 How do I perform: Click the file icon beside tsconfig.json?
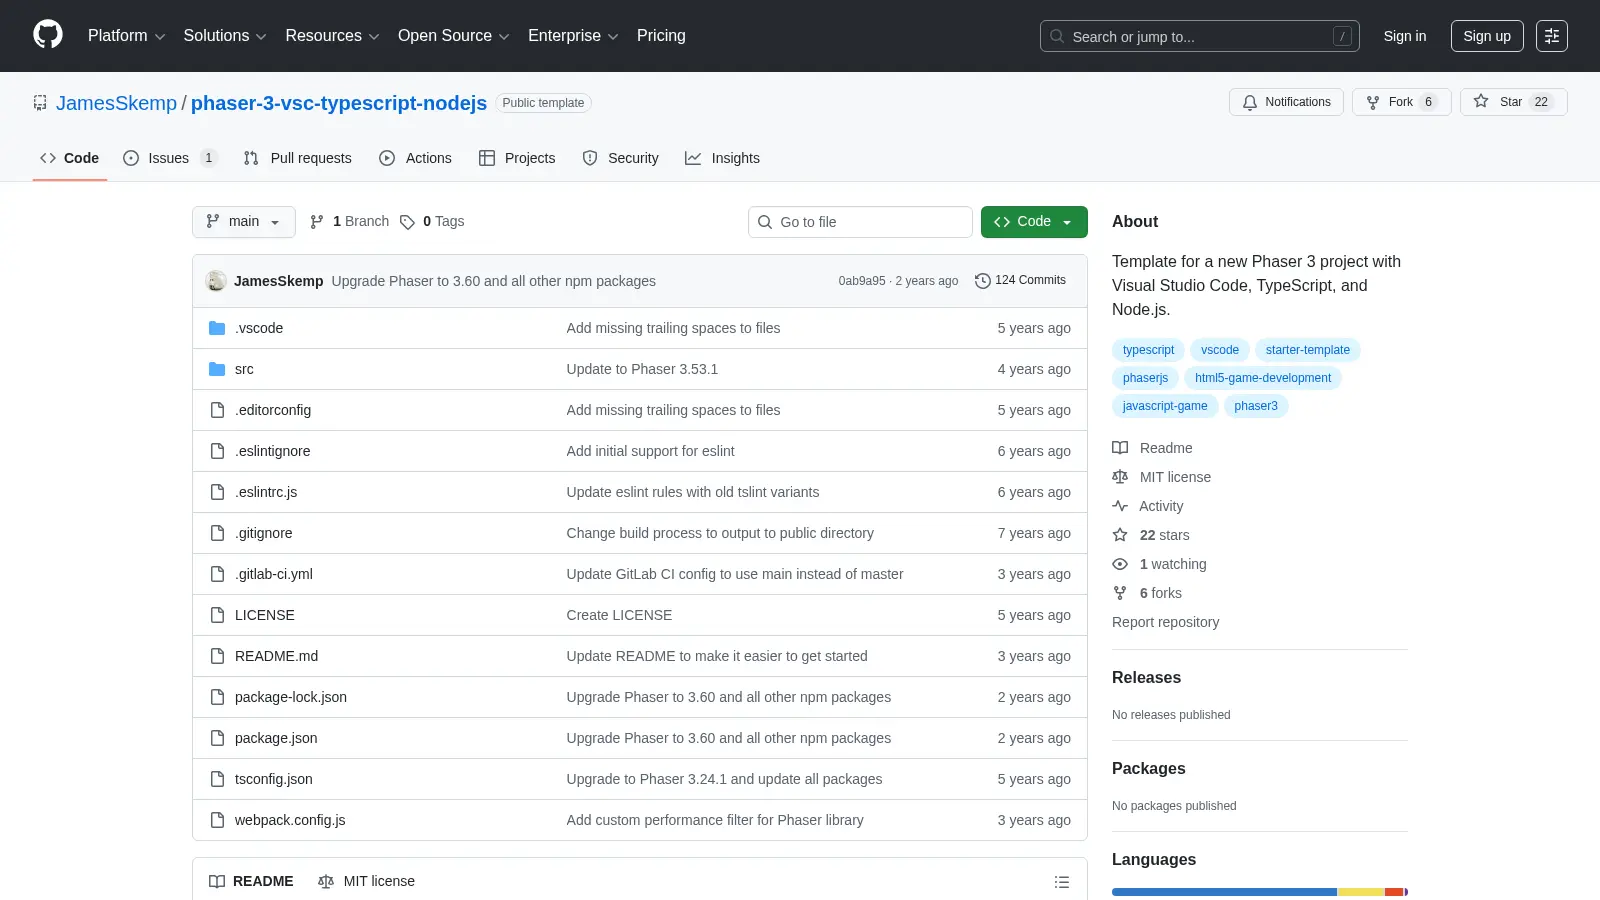click(x=217, y=779)
